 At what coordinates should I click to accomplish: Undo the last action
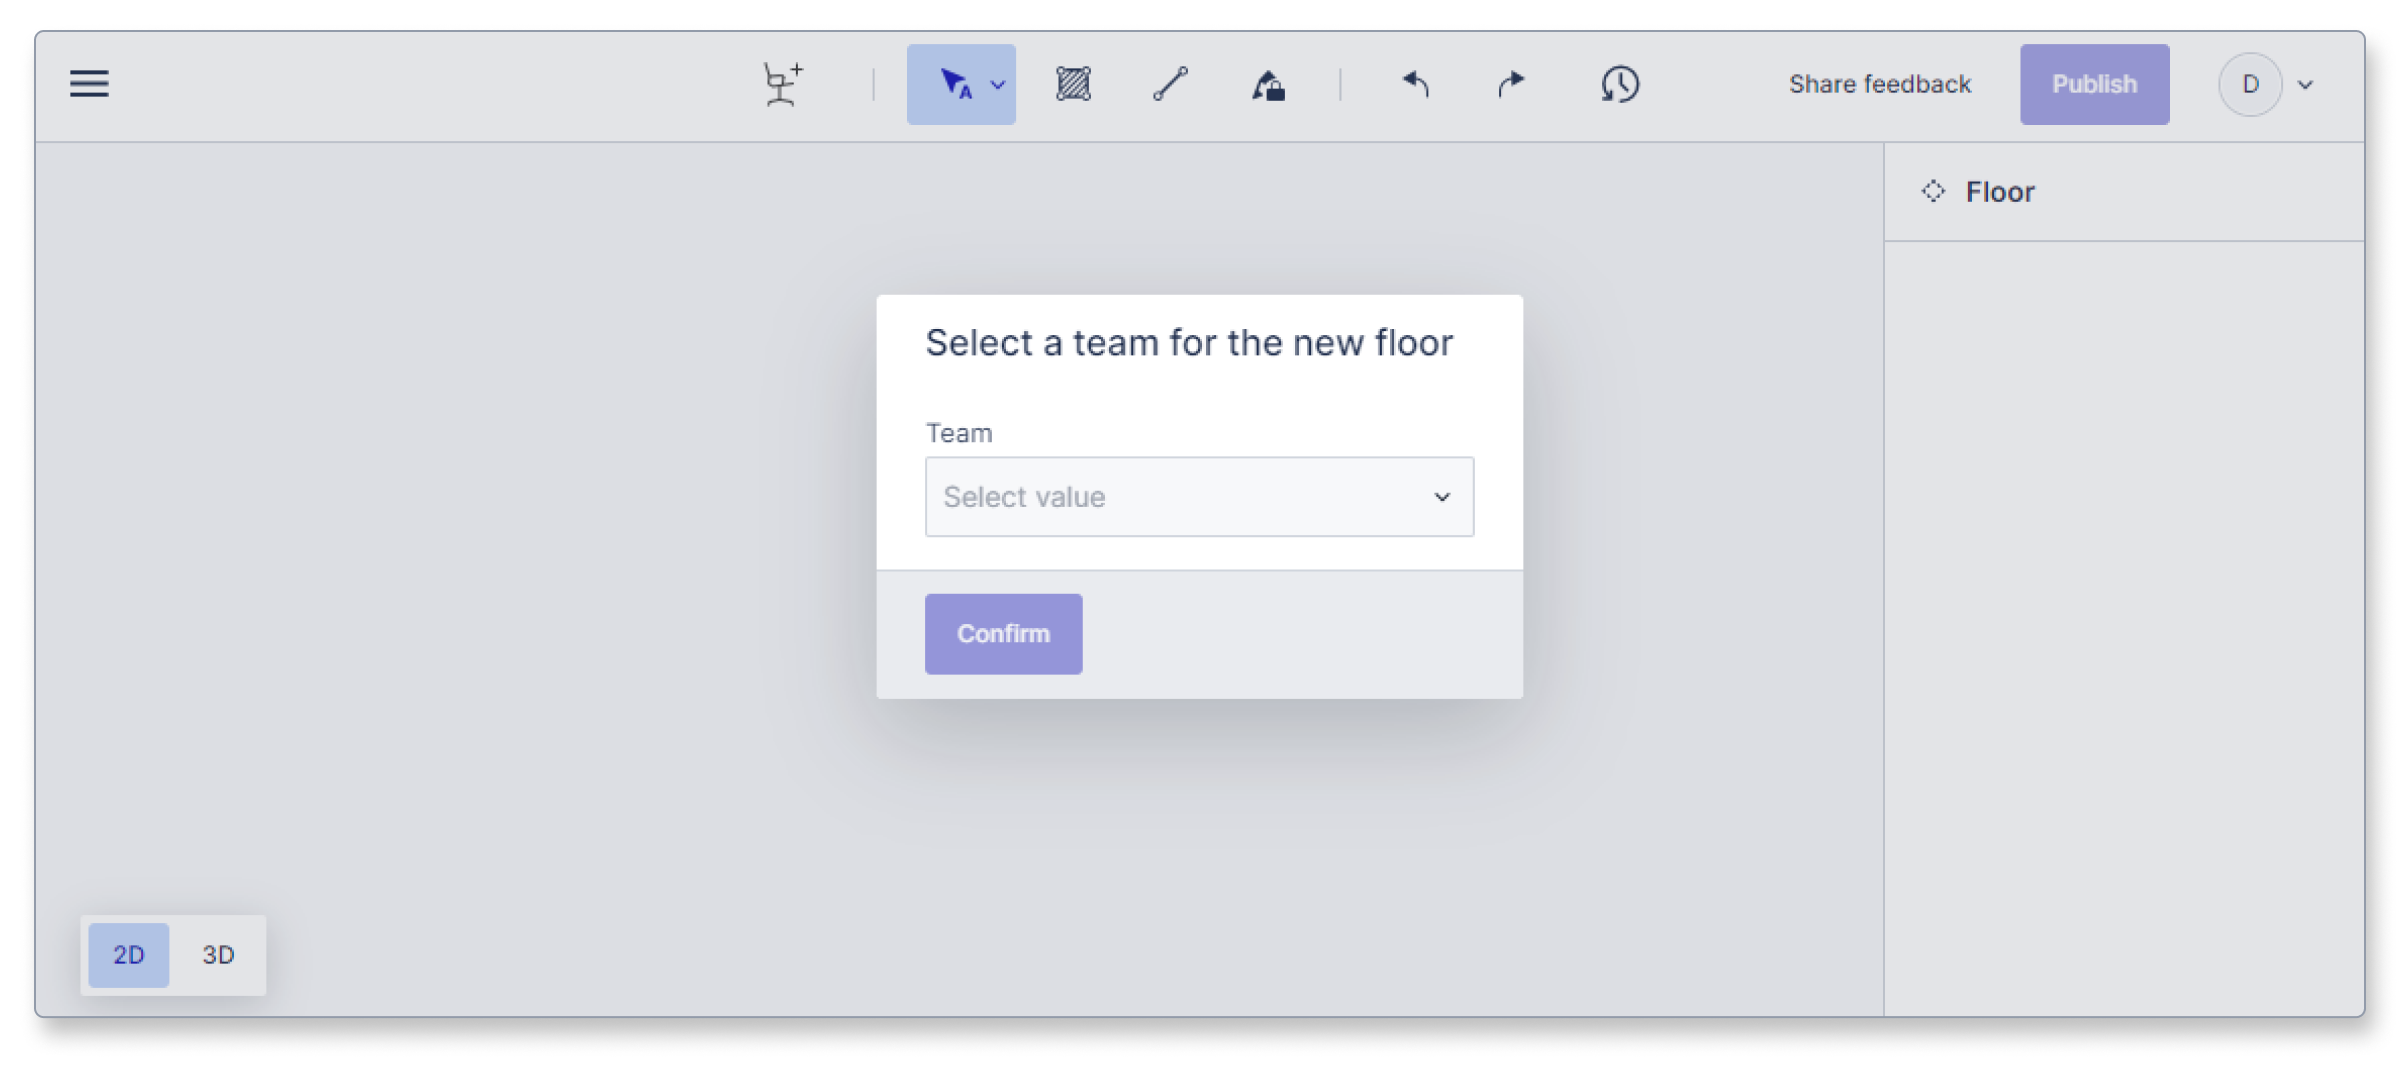tap(1415, 84)
